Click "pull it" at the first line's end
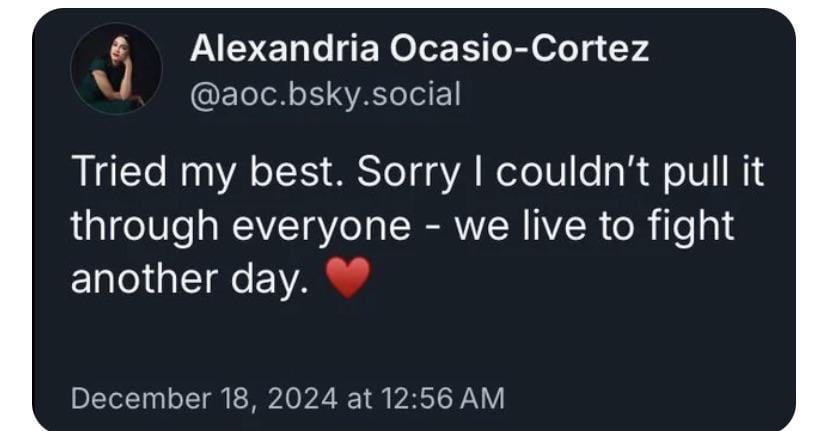 point(713,174)
